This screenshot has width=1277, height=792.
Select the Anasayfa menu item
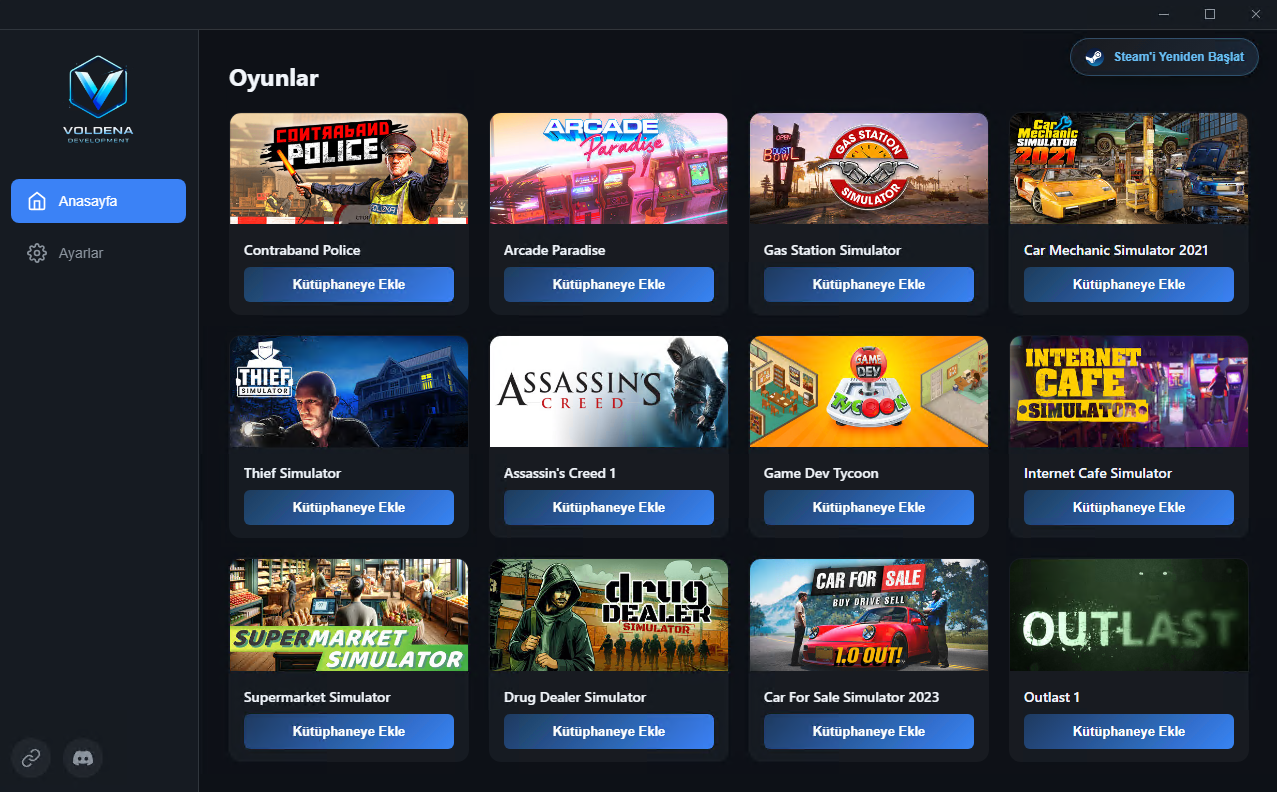[98, 201]
